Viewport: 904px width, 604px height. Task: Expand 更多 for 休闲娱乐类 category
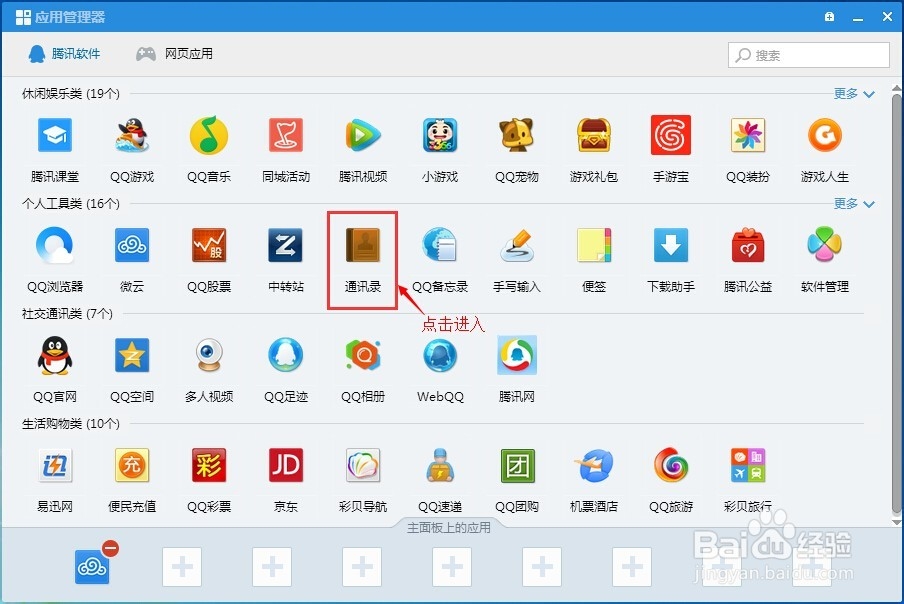pos(845,92)
